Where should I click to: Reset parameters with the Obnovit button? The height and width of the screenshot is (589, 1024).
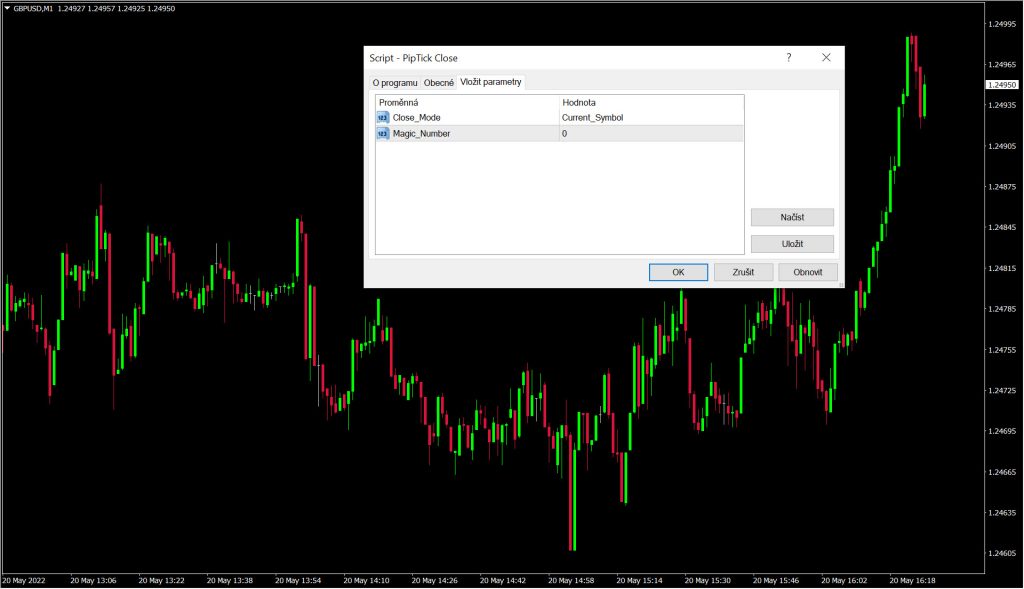click(x=808, y=271)
